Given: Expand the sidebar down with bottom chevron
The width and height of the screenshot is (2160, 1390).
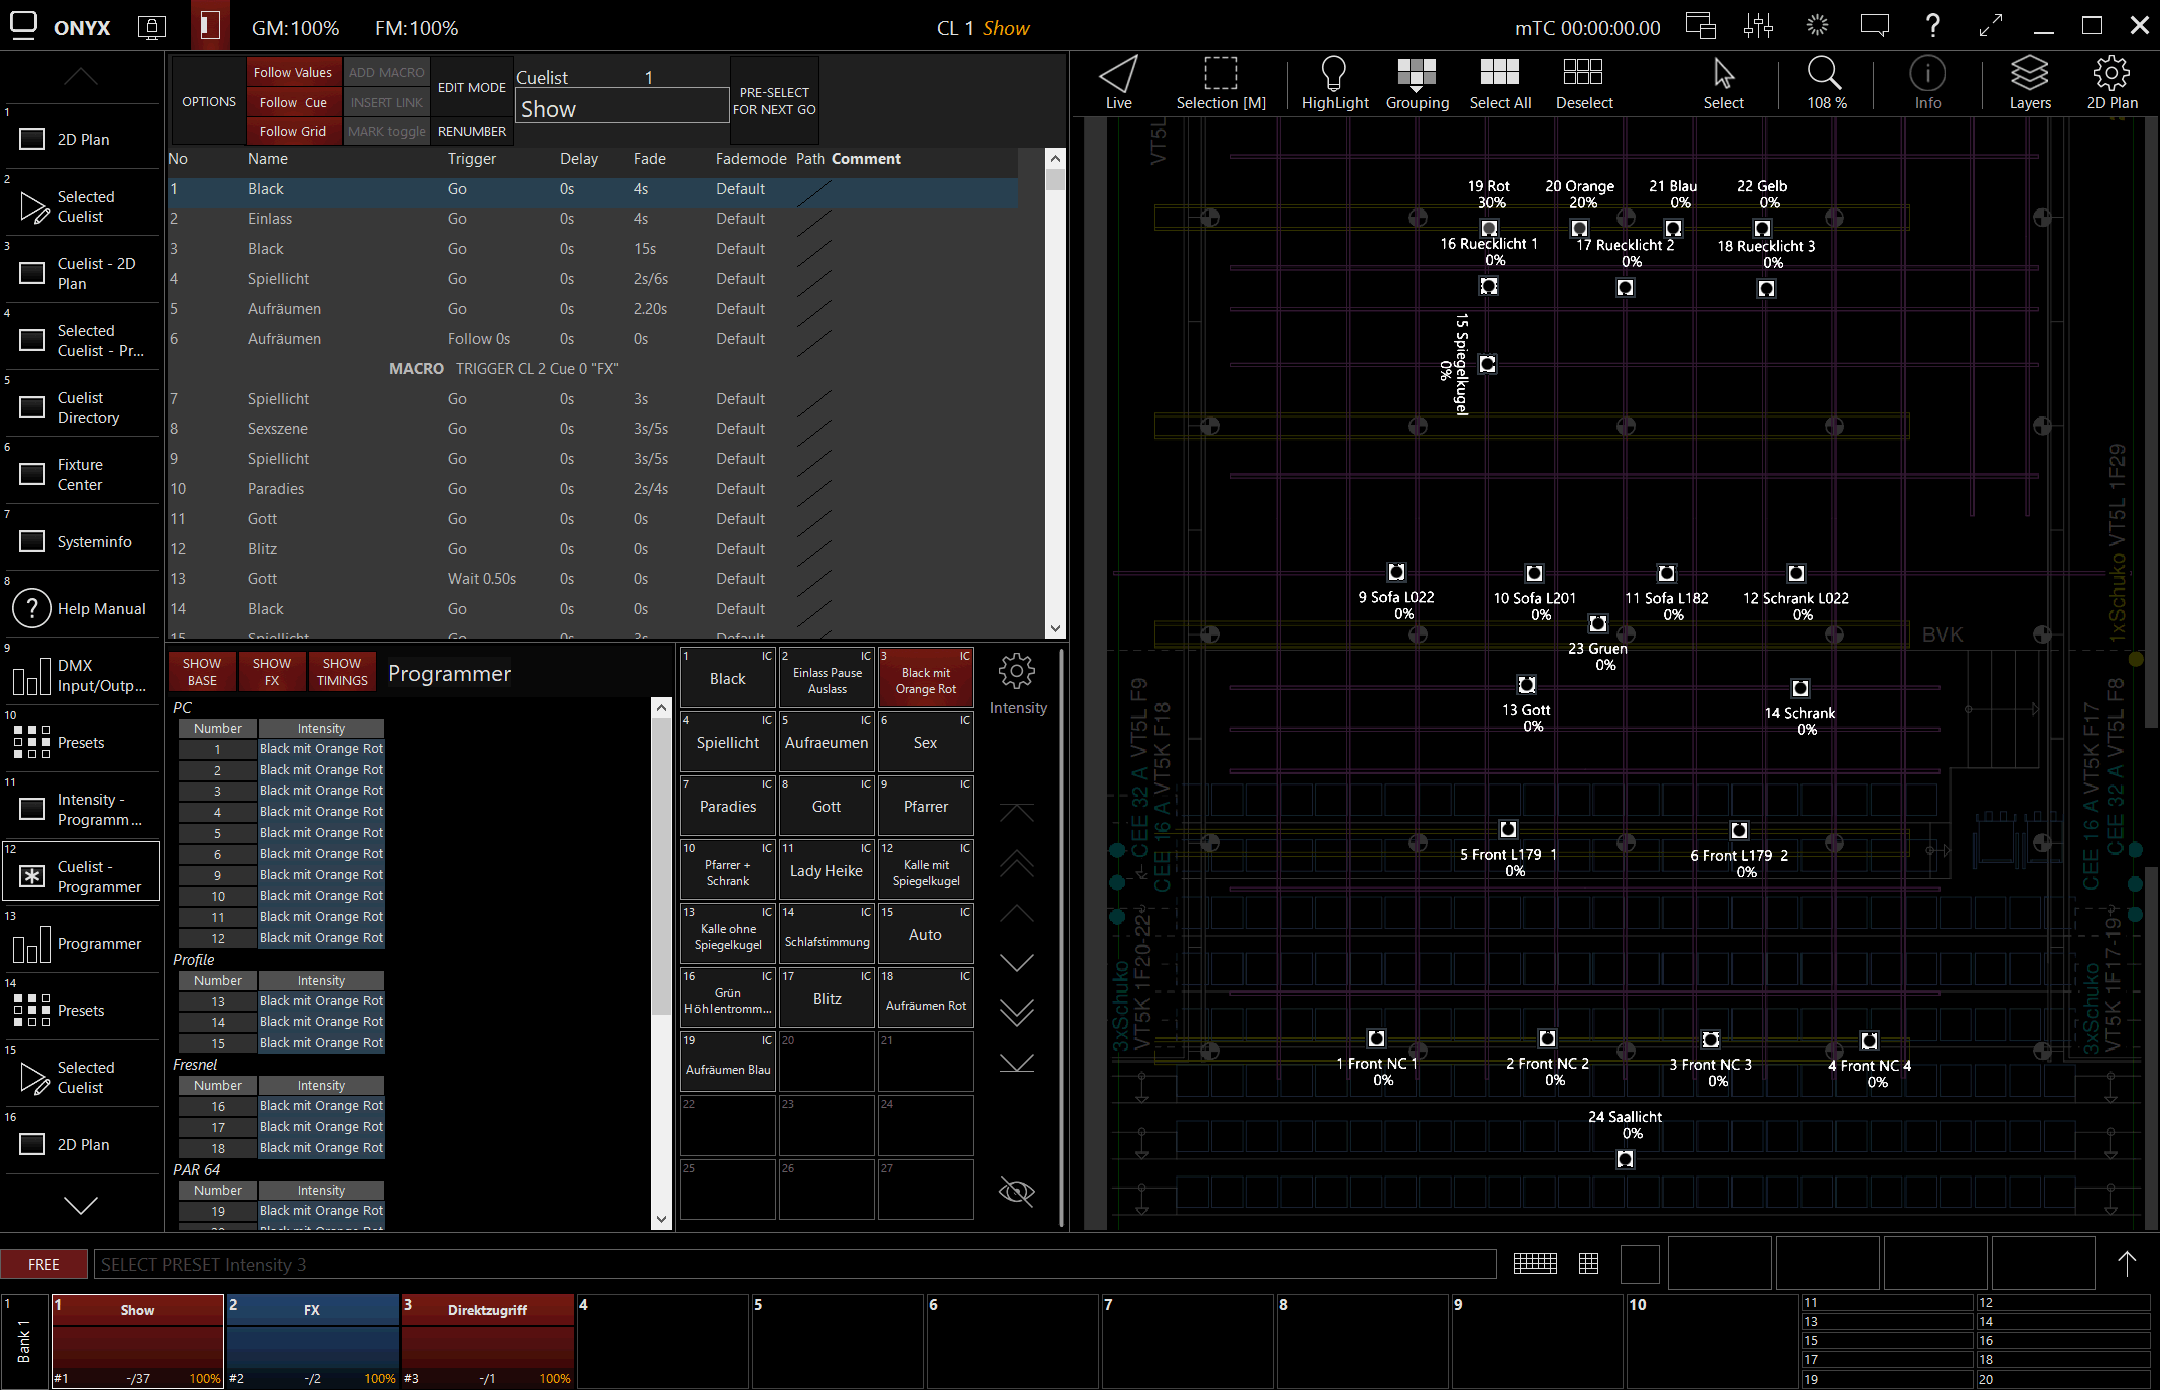Looking at the screenshot, I should (80, 1205).
